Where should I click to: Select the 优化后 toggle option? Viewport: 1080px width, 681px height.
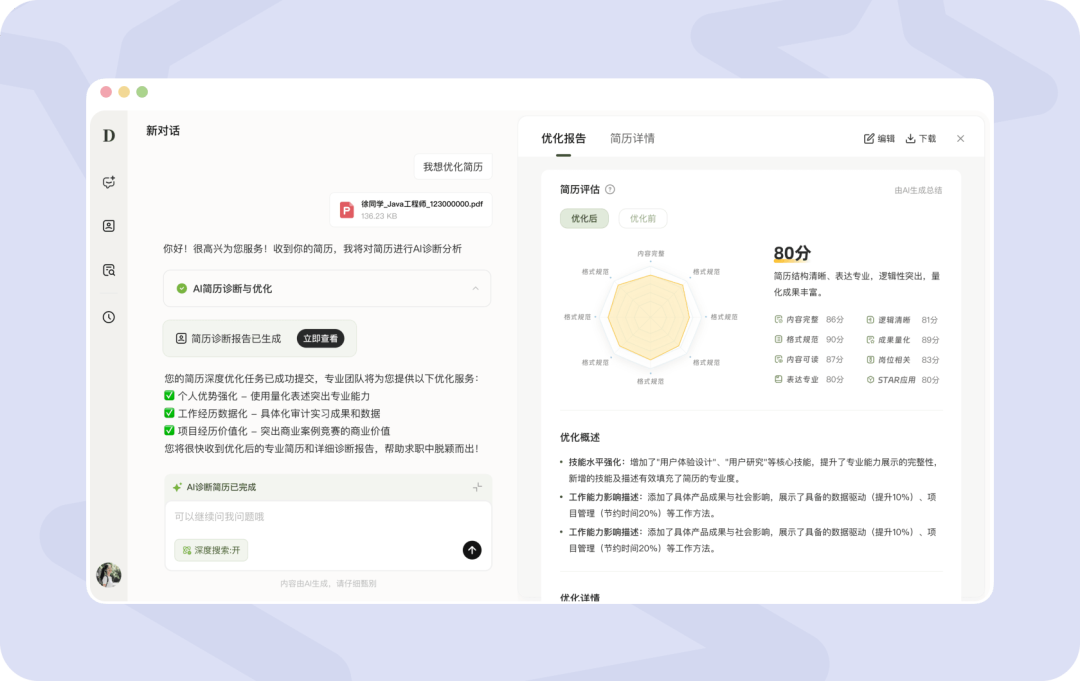click(x=584, y=218)
